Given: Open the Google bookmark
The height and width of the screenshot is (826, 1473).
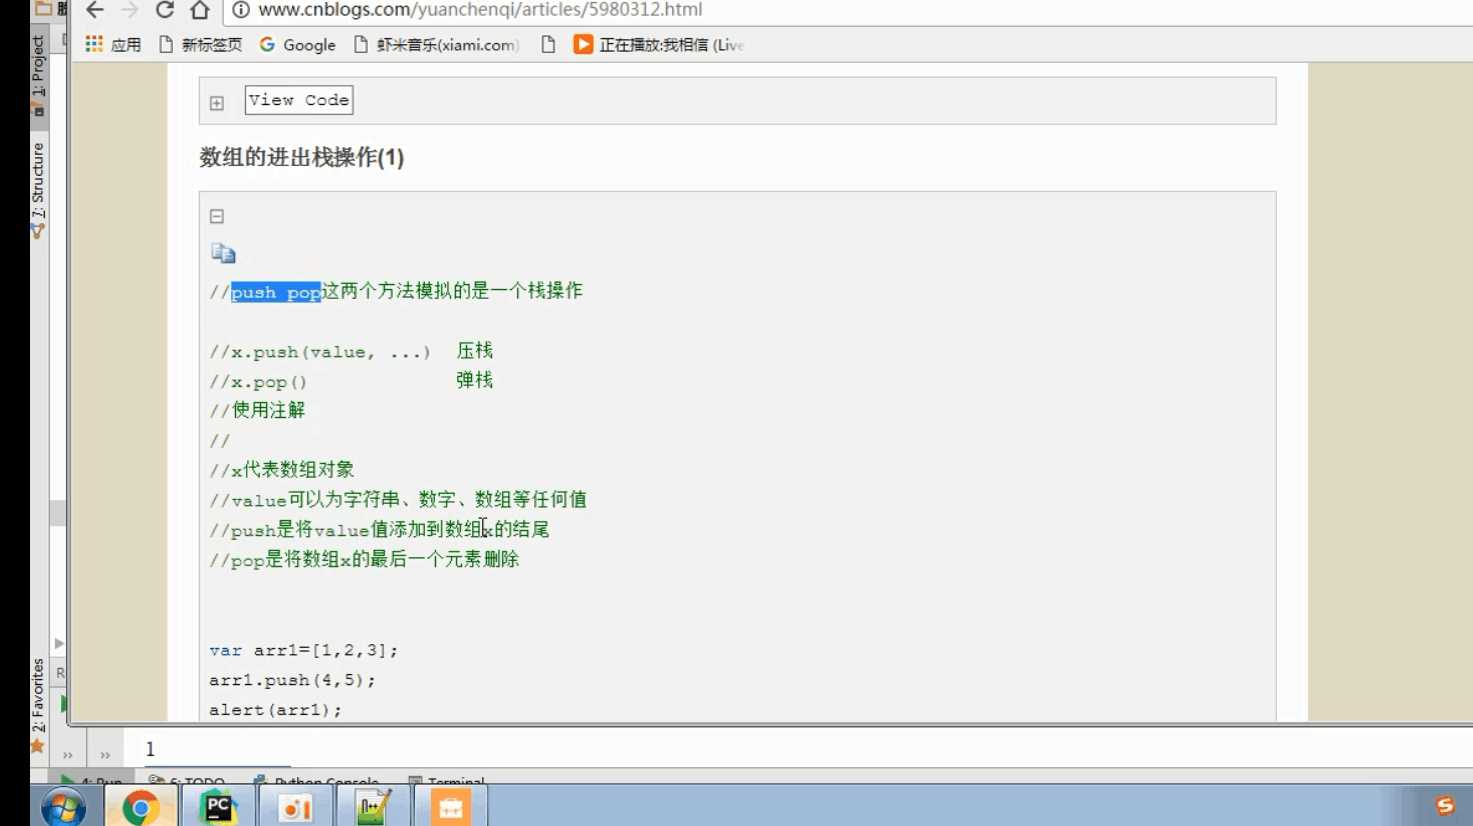Looking at the screenshot, I should pos(297,44).
